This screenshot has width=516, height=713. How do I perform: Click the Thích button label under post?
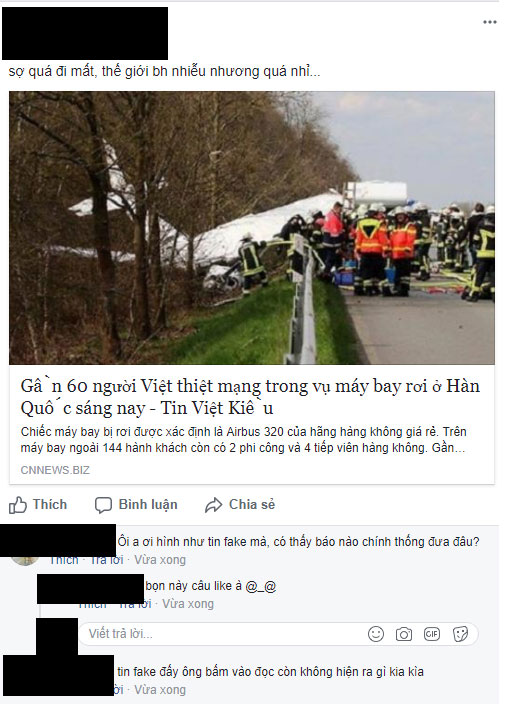50,505
